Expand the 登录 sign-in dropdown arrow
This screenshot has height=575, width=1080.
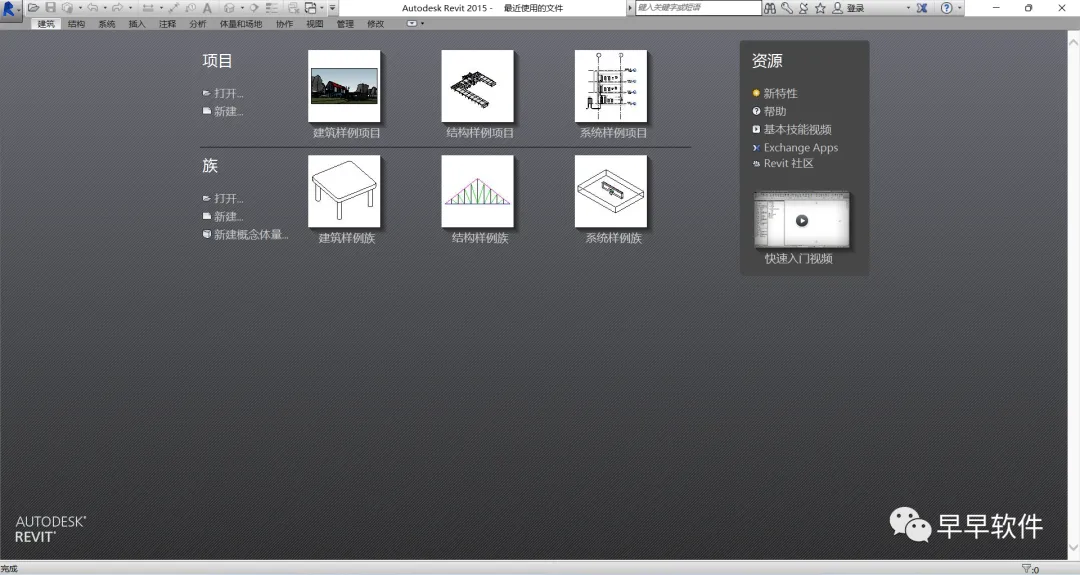click(908, 8)
